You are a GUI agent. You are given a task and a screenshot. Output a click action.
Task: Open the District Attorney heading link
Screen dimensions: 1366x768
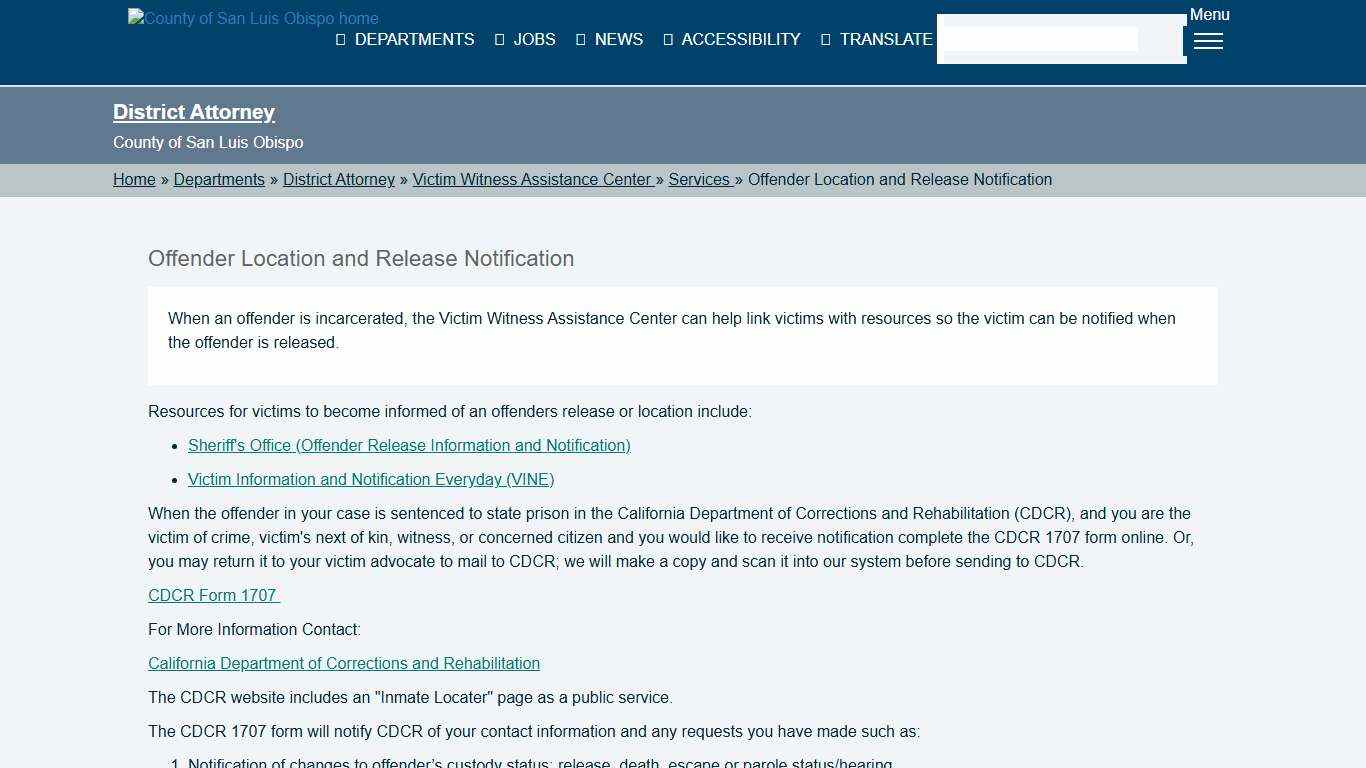[194, 112]
